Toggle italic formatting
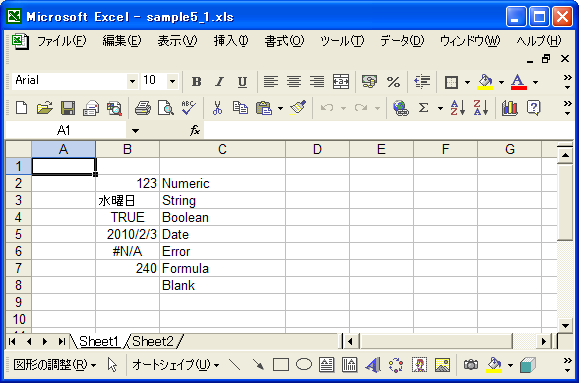The width and height of the screenshot is (579, 383). (x=219, y=82)
